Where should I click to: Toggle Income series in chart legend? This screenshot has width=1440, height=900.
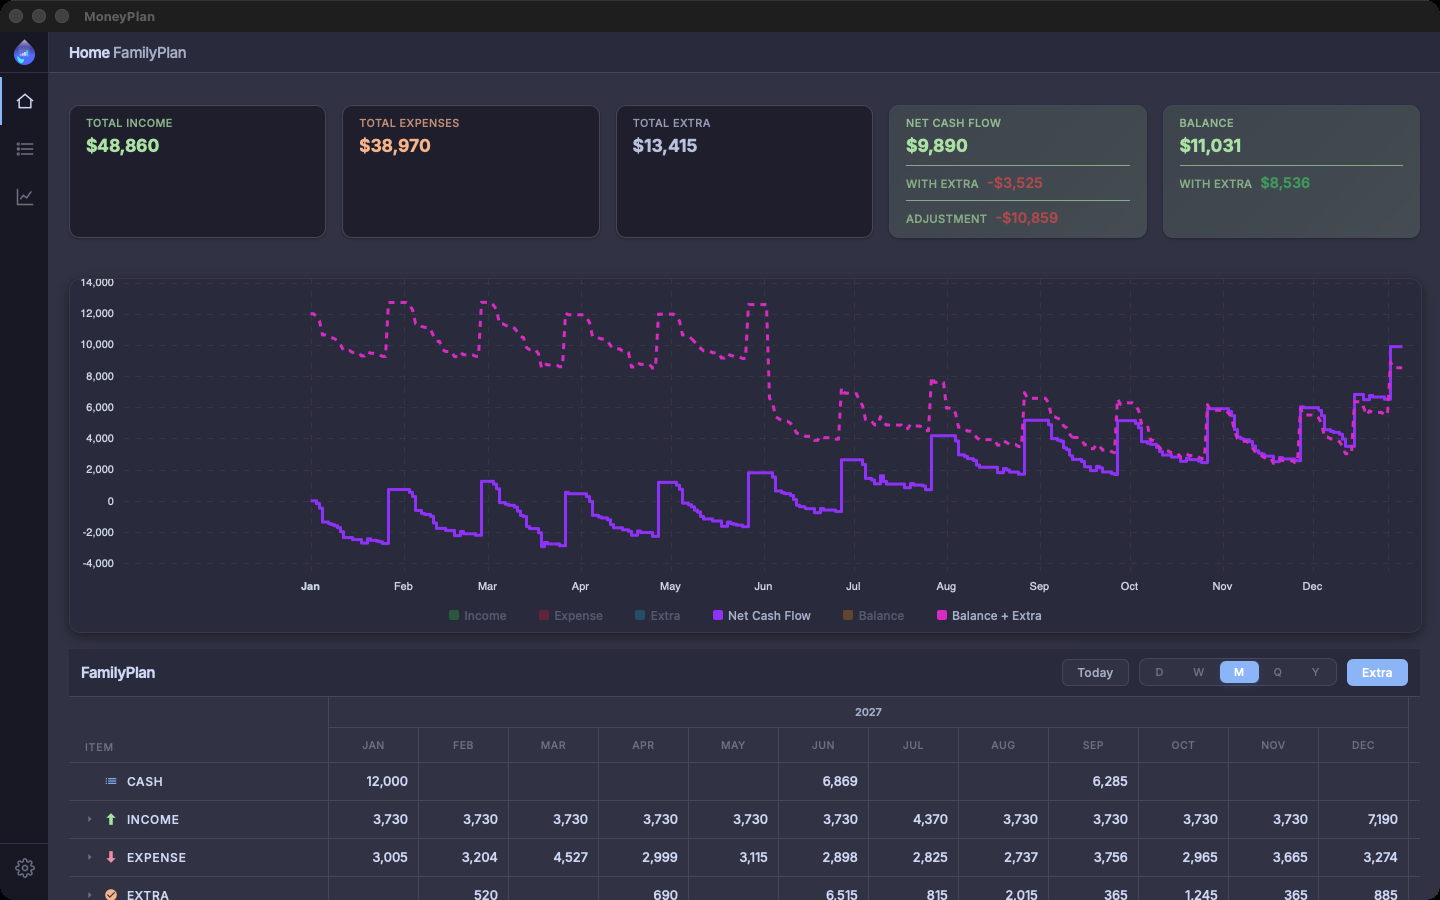[478, 616]
